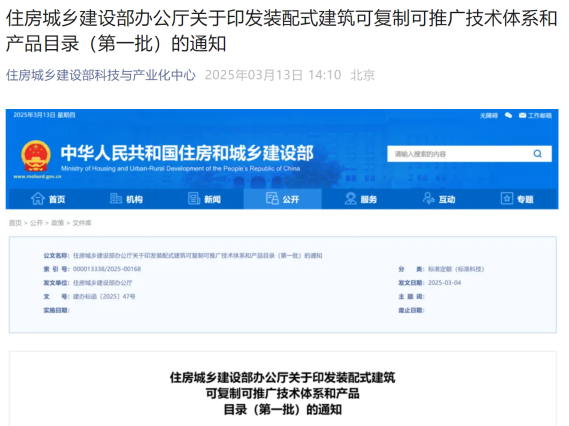Click the home icon beside 首页

tap(38, 198)
